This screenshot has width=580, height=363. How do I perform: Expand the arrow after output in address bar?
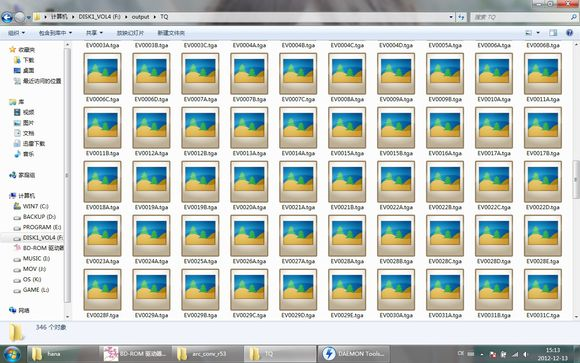155,17
